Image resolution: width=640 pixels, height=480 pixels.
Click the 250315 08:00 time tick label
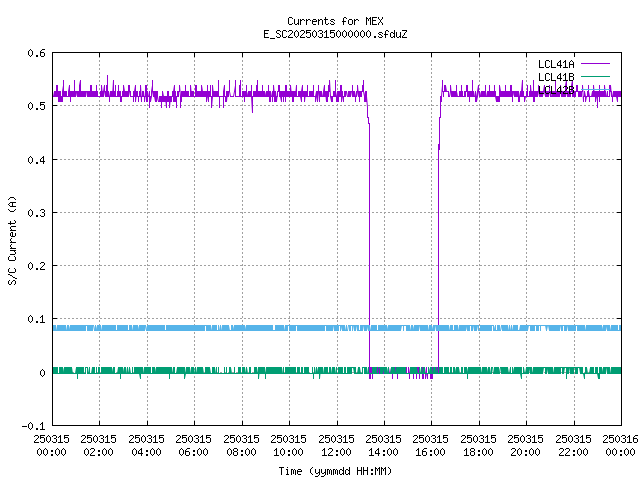(241, 445)
